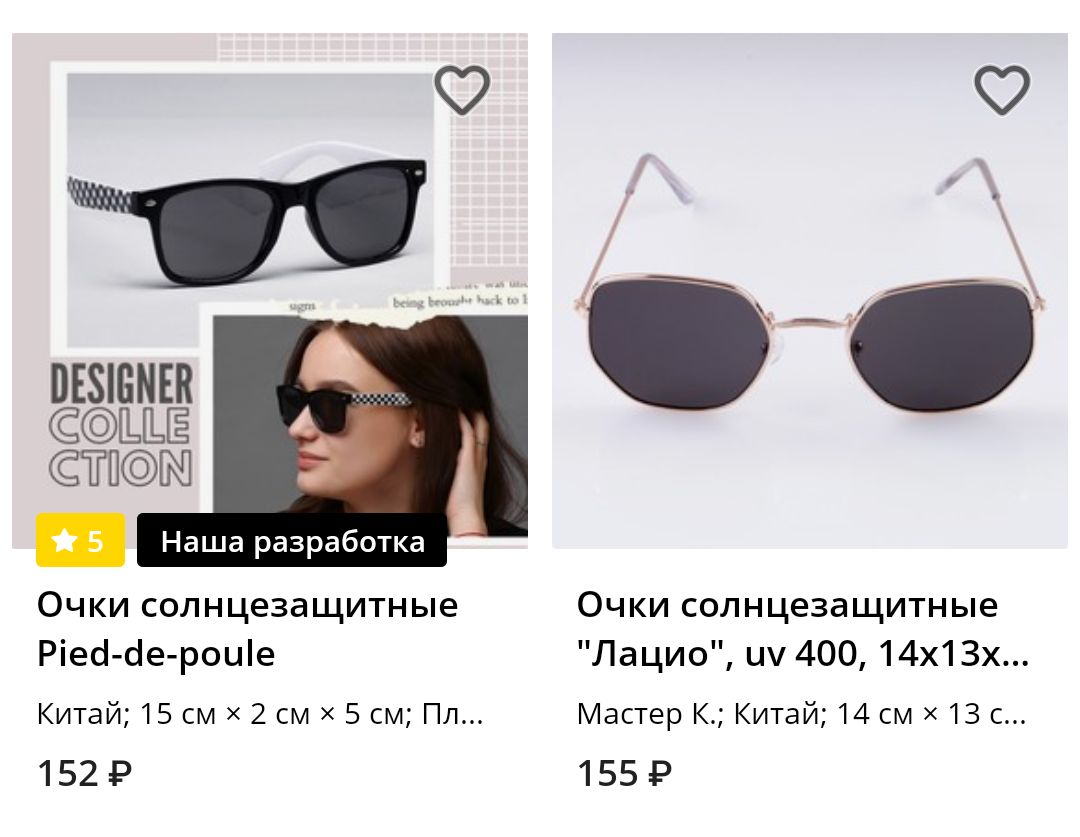Click the Мастер К.; Китай description line
This screenshot has height=837, width=1080.
click(x=802, y=714)
